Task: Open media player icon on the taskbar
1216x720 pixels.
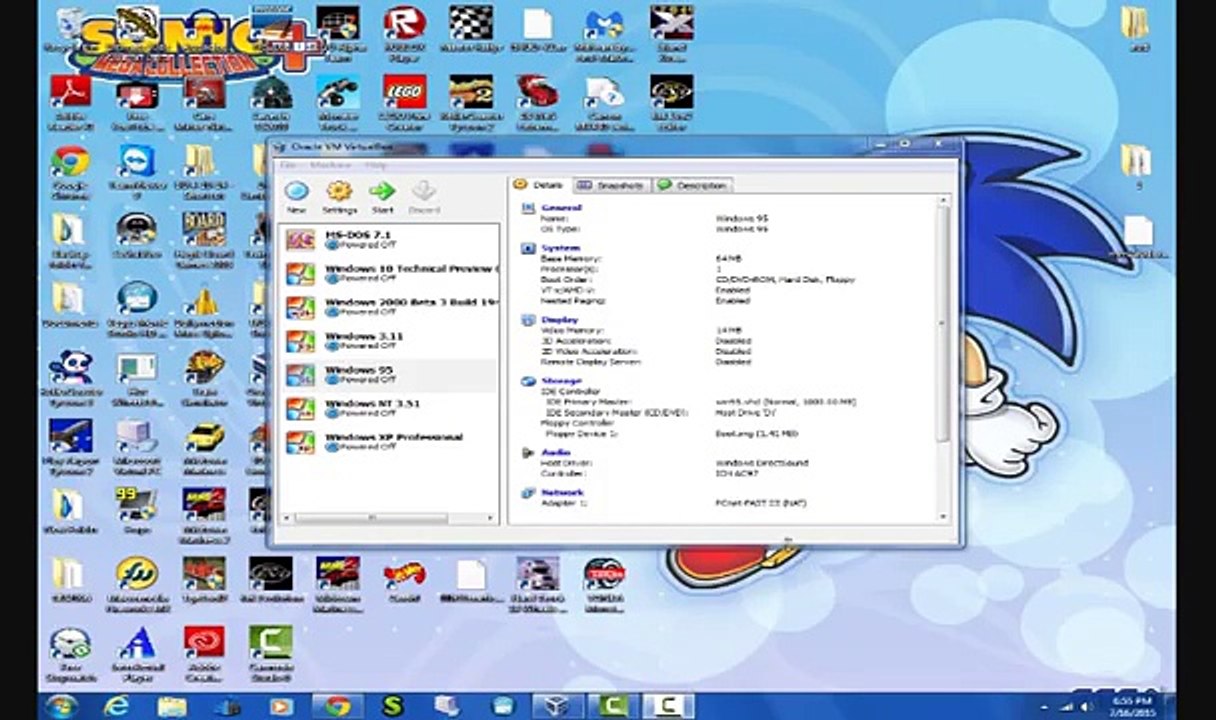Action: [281, 706]
